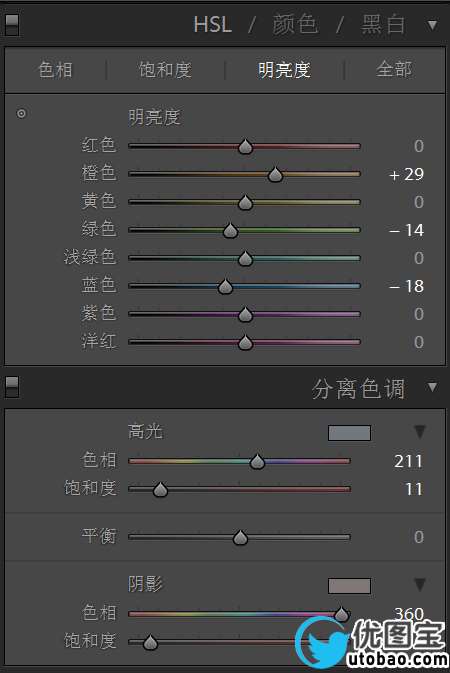Click the 阴影 饱和度 slider handle
This screenshot has height=673, width=450.
coord(150,642)
